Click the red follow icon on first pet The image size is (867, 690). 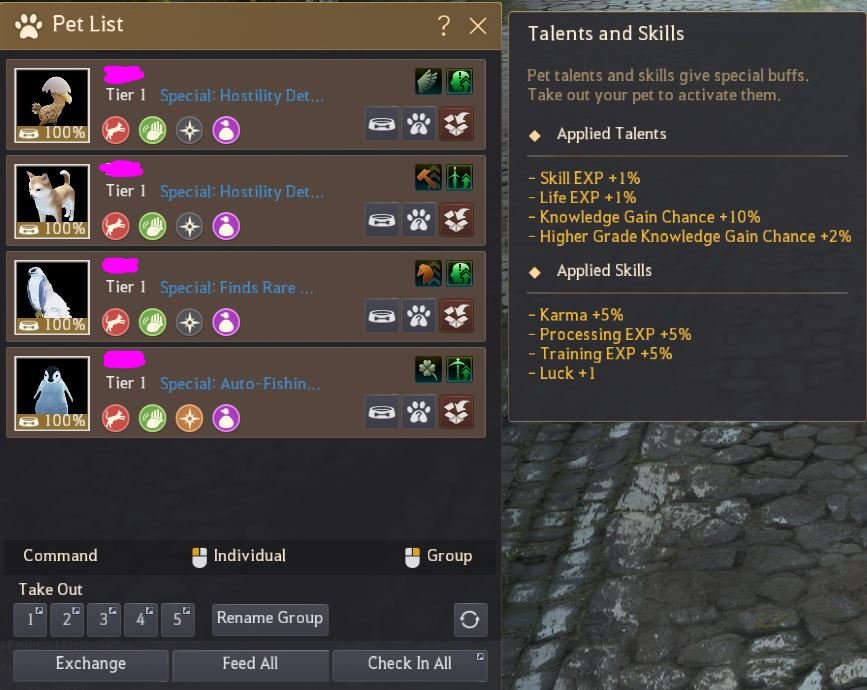pyautogui.click(x=116, y=130)
